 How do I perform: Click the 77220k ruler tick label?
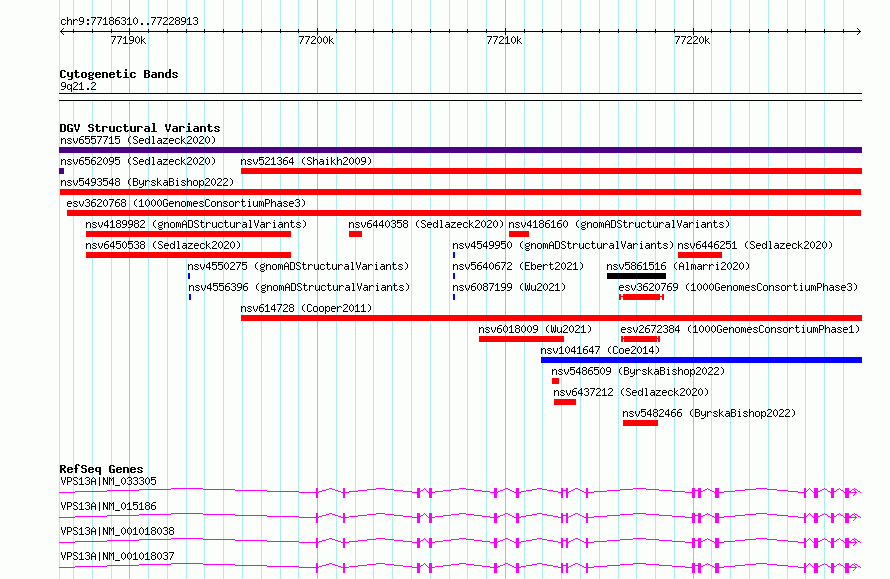(692, 40)
